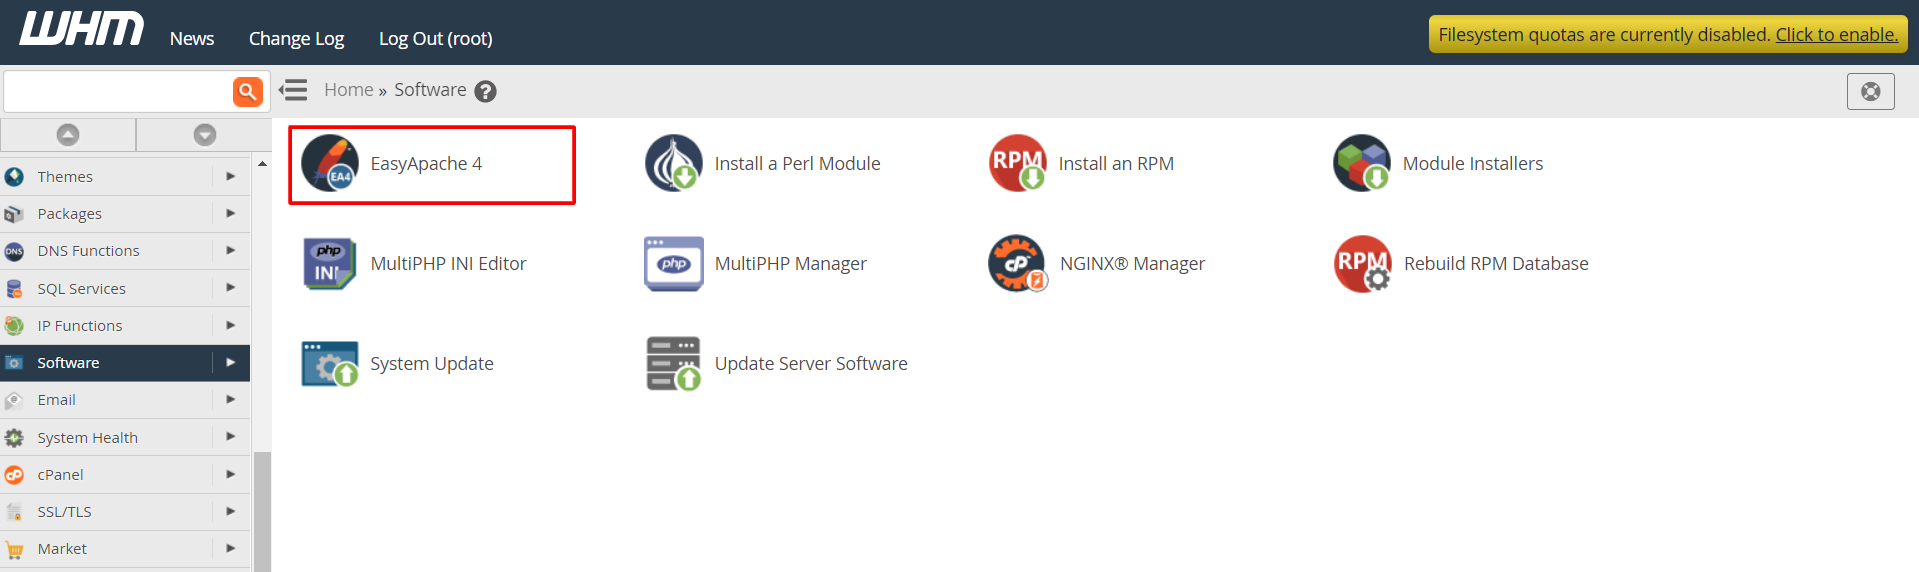Expand the SSL/TLS submenu arrow
Viewport: 1919px width, 572px height.
click(x=231, y=511)
